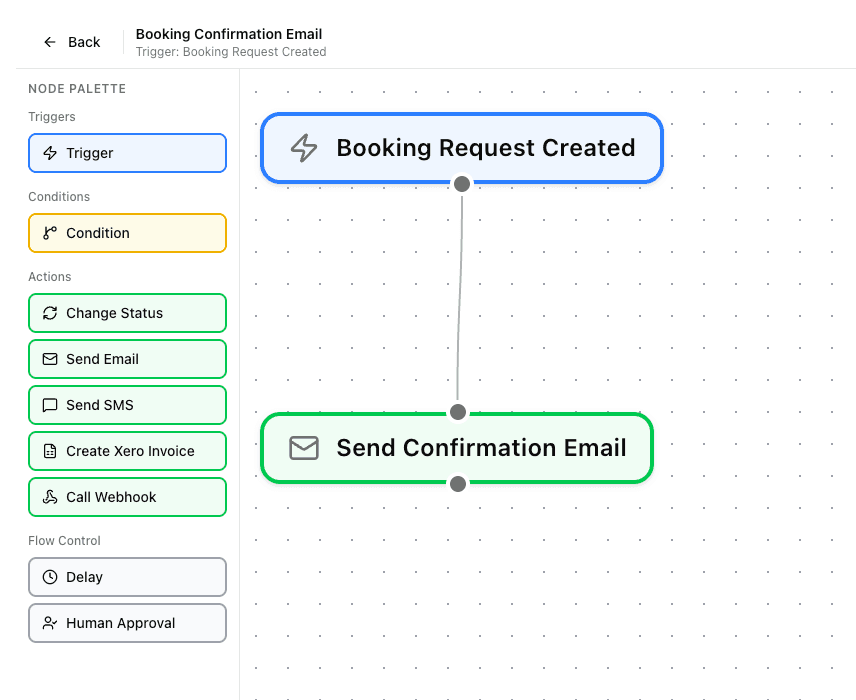
Task: Click the Back button
Action: (x=71, y=42)
